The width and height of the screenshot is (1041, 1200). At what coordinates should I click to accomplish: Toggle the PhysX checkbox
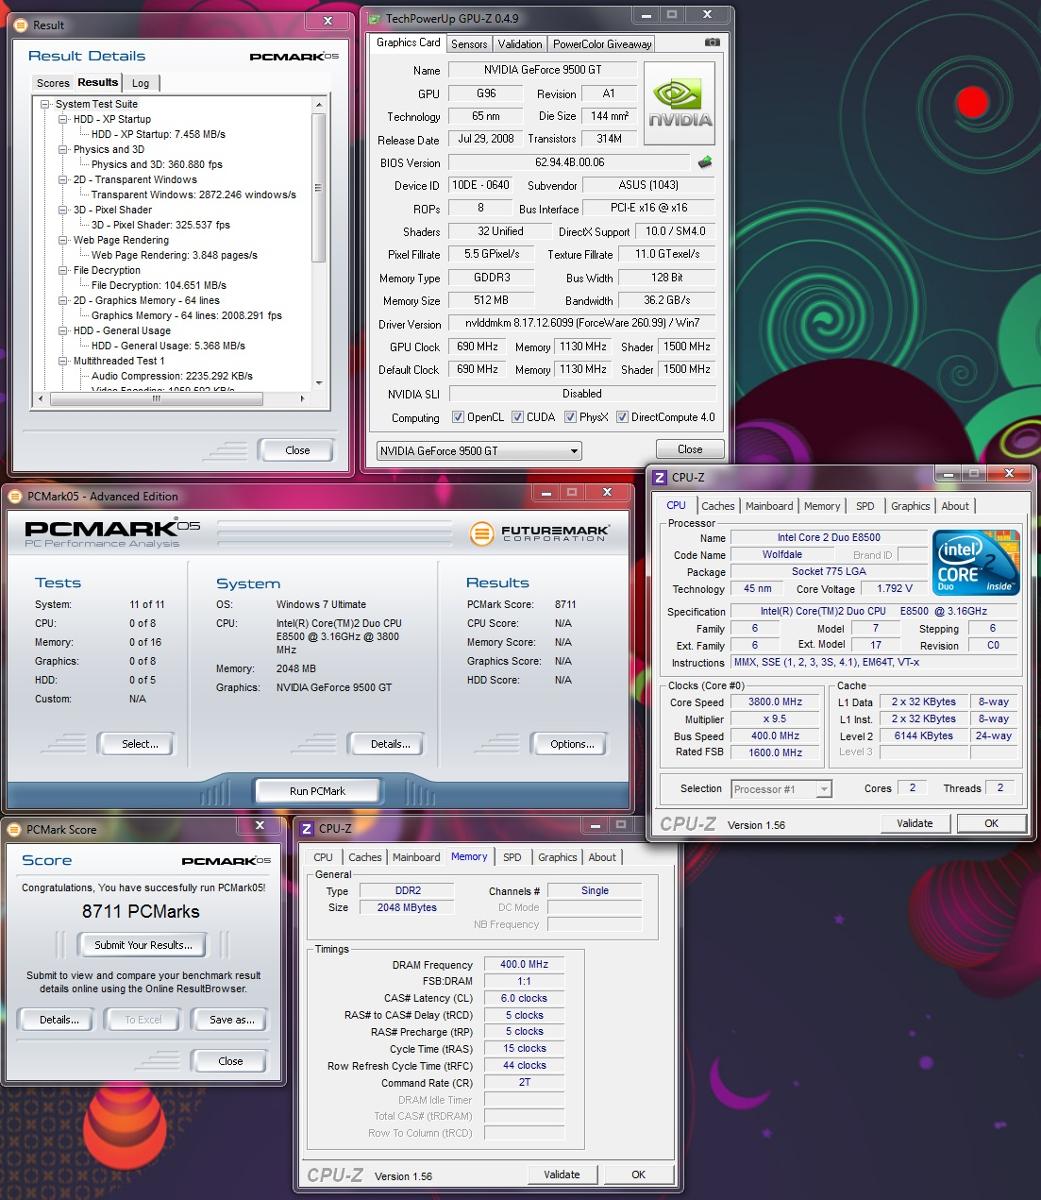pos(570,417)
